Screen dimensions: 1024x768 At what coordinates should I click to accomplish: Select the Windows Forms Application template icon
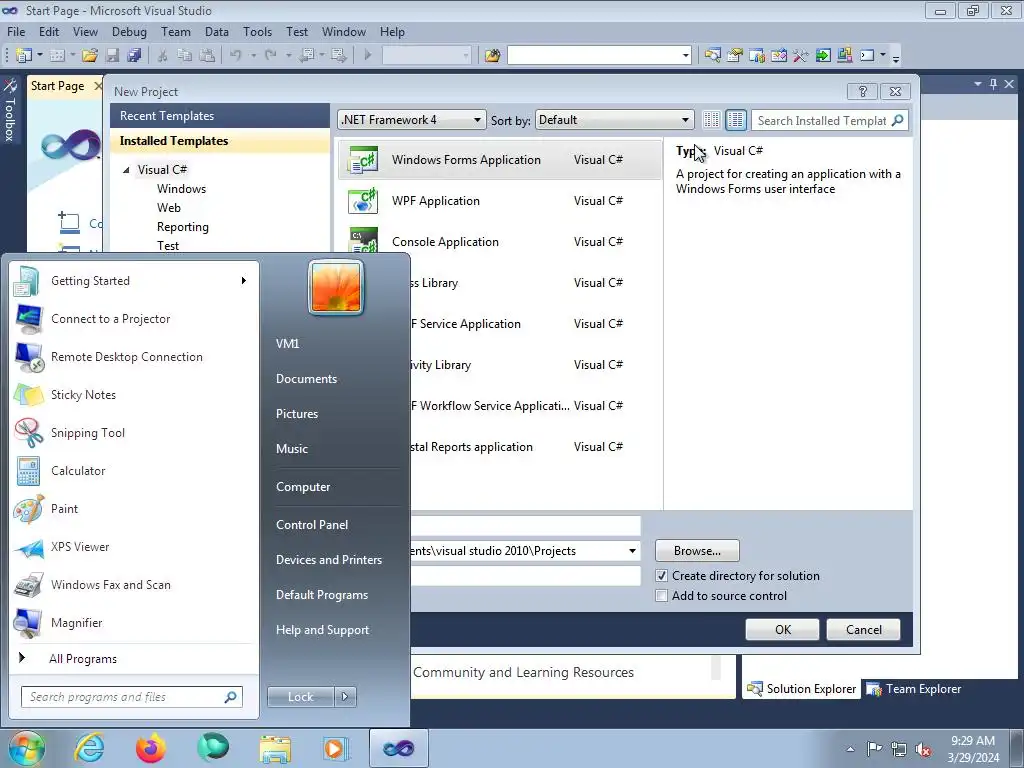pos(364,160)
